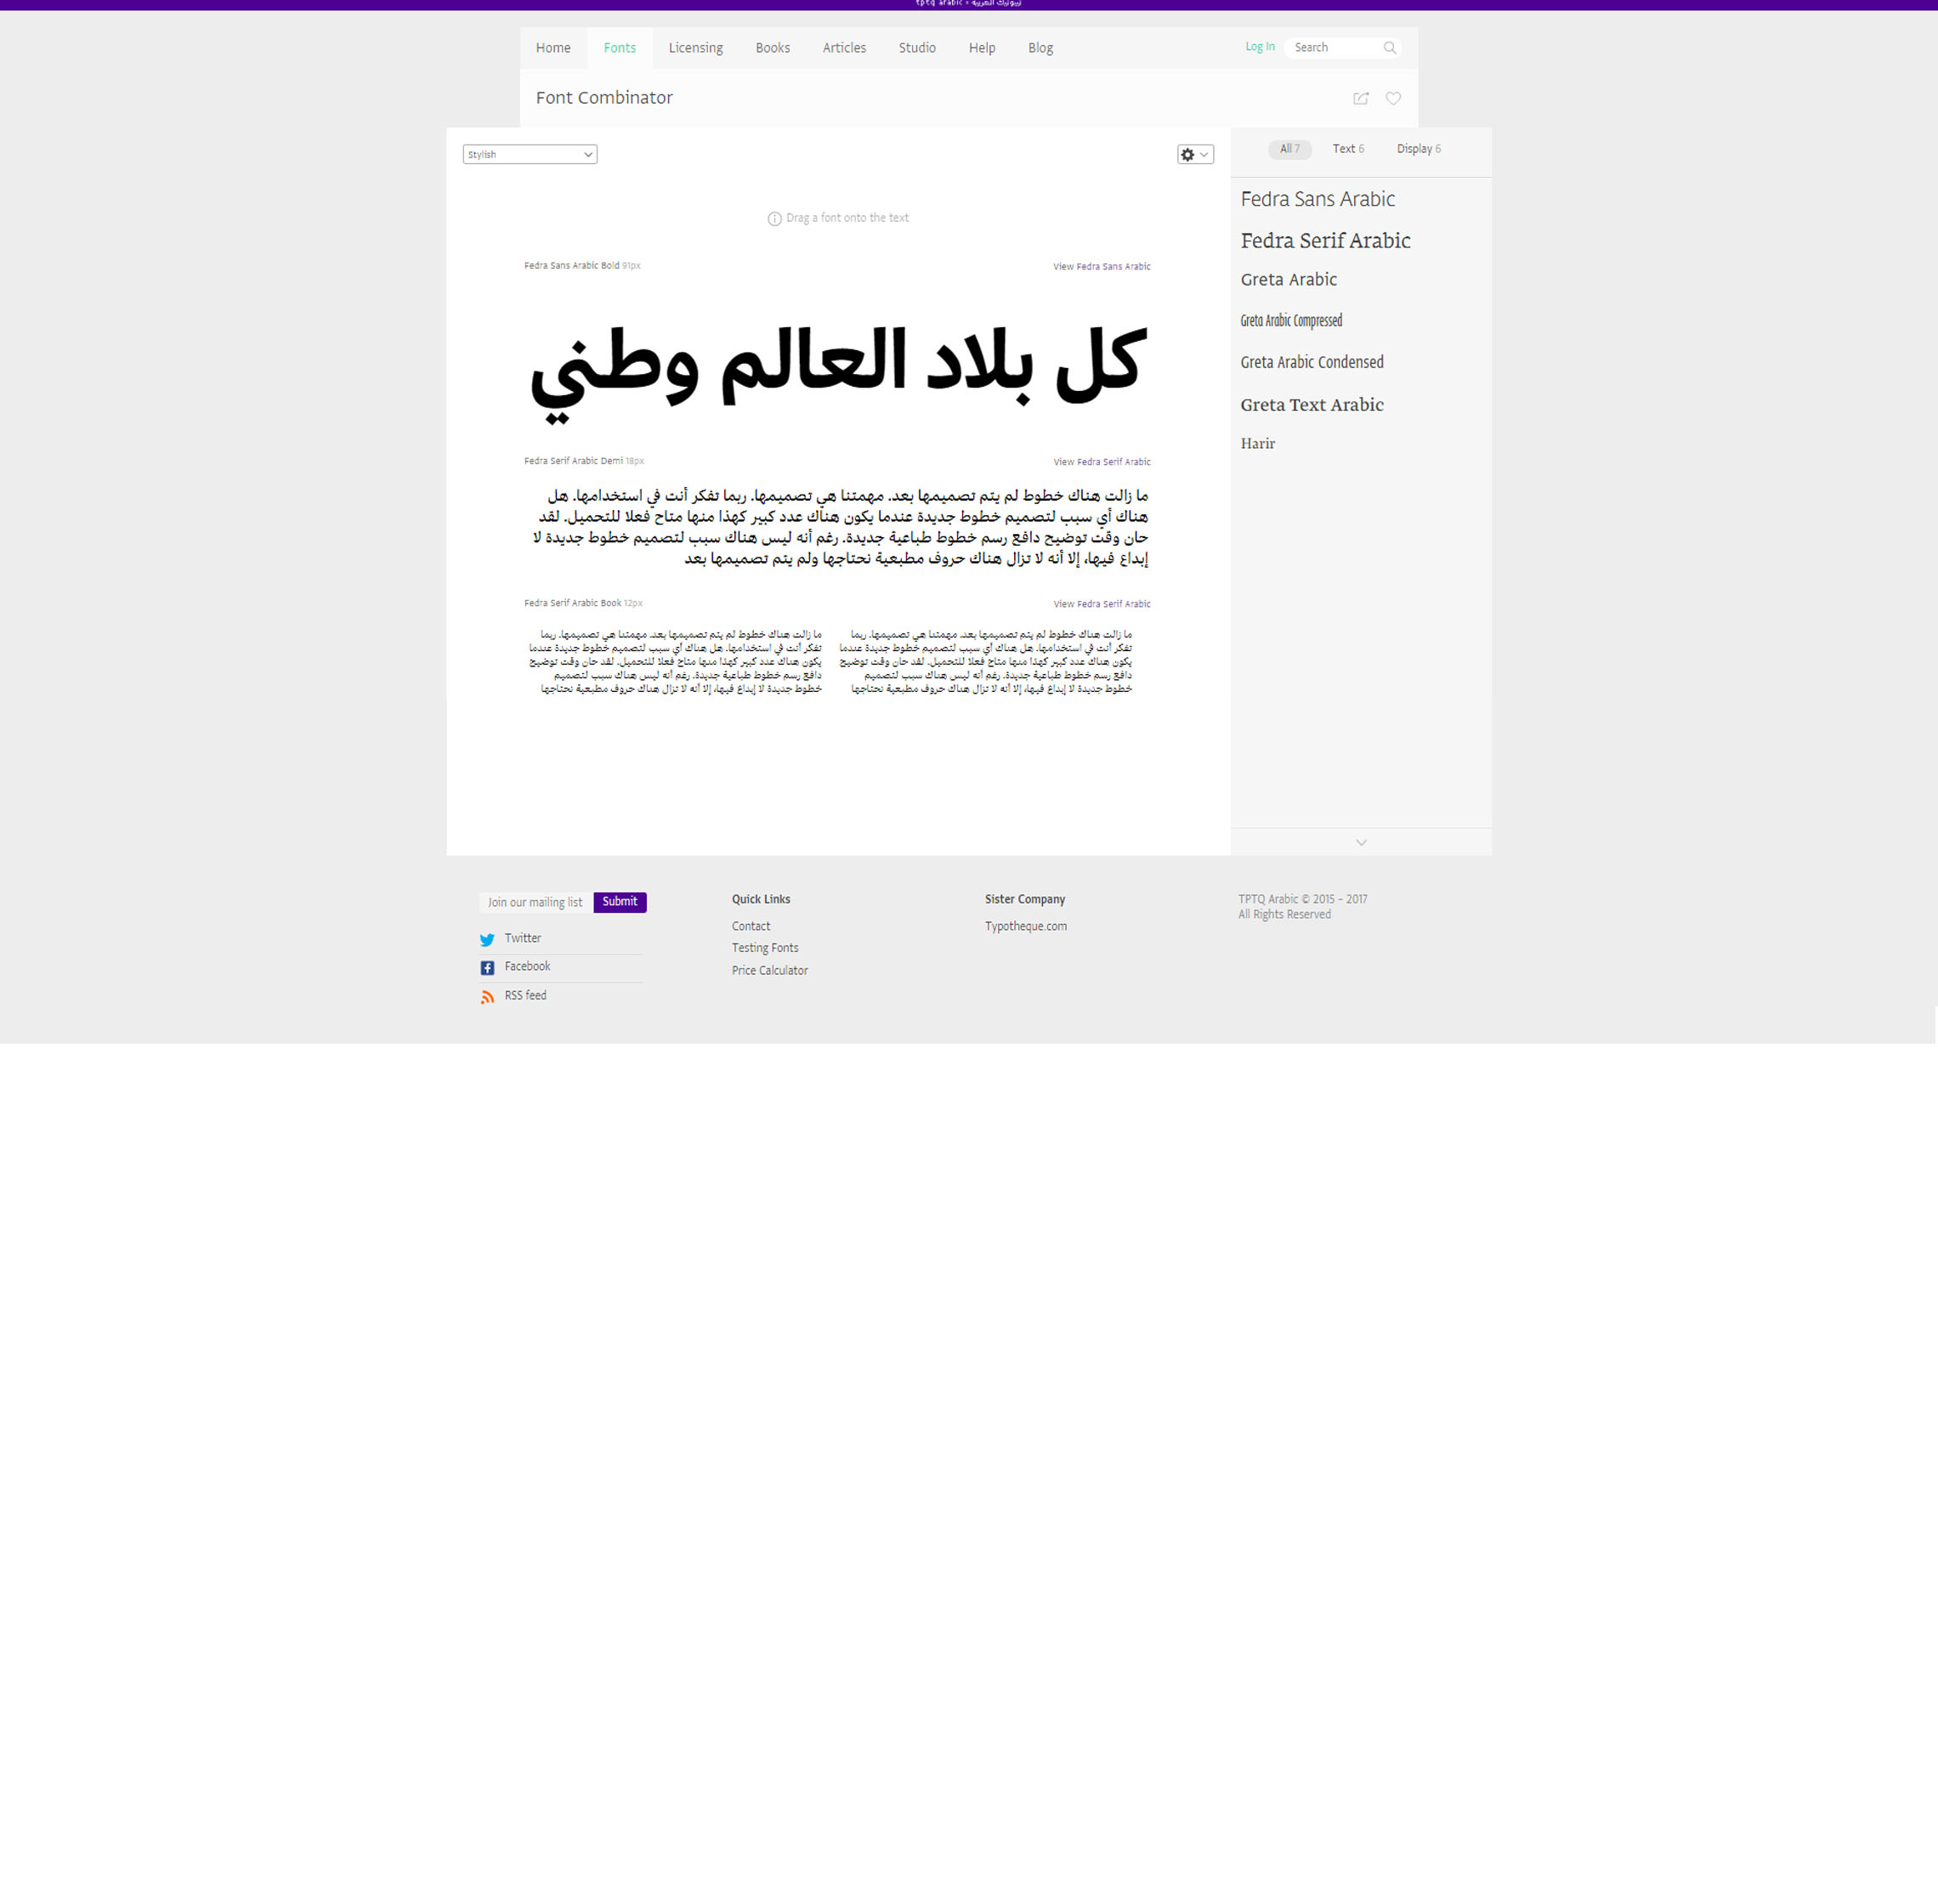1938x1904 pixels.
Task: Filter font list by All
Action: click(x=1289, y=149)
